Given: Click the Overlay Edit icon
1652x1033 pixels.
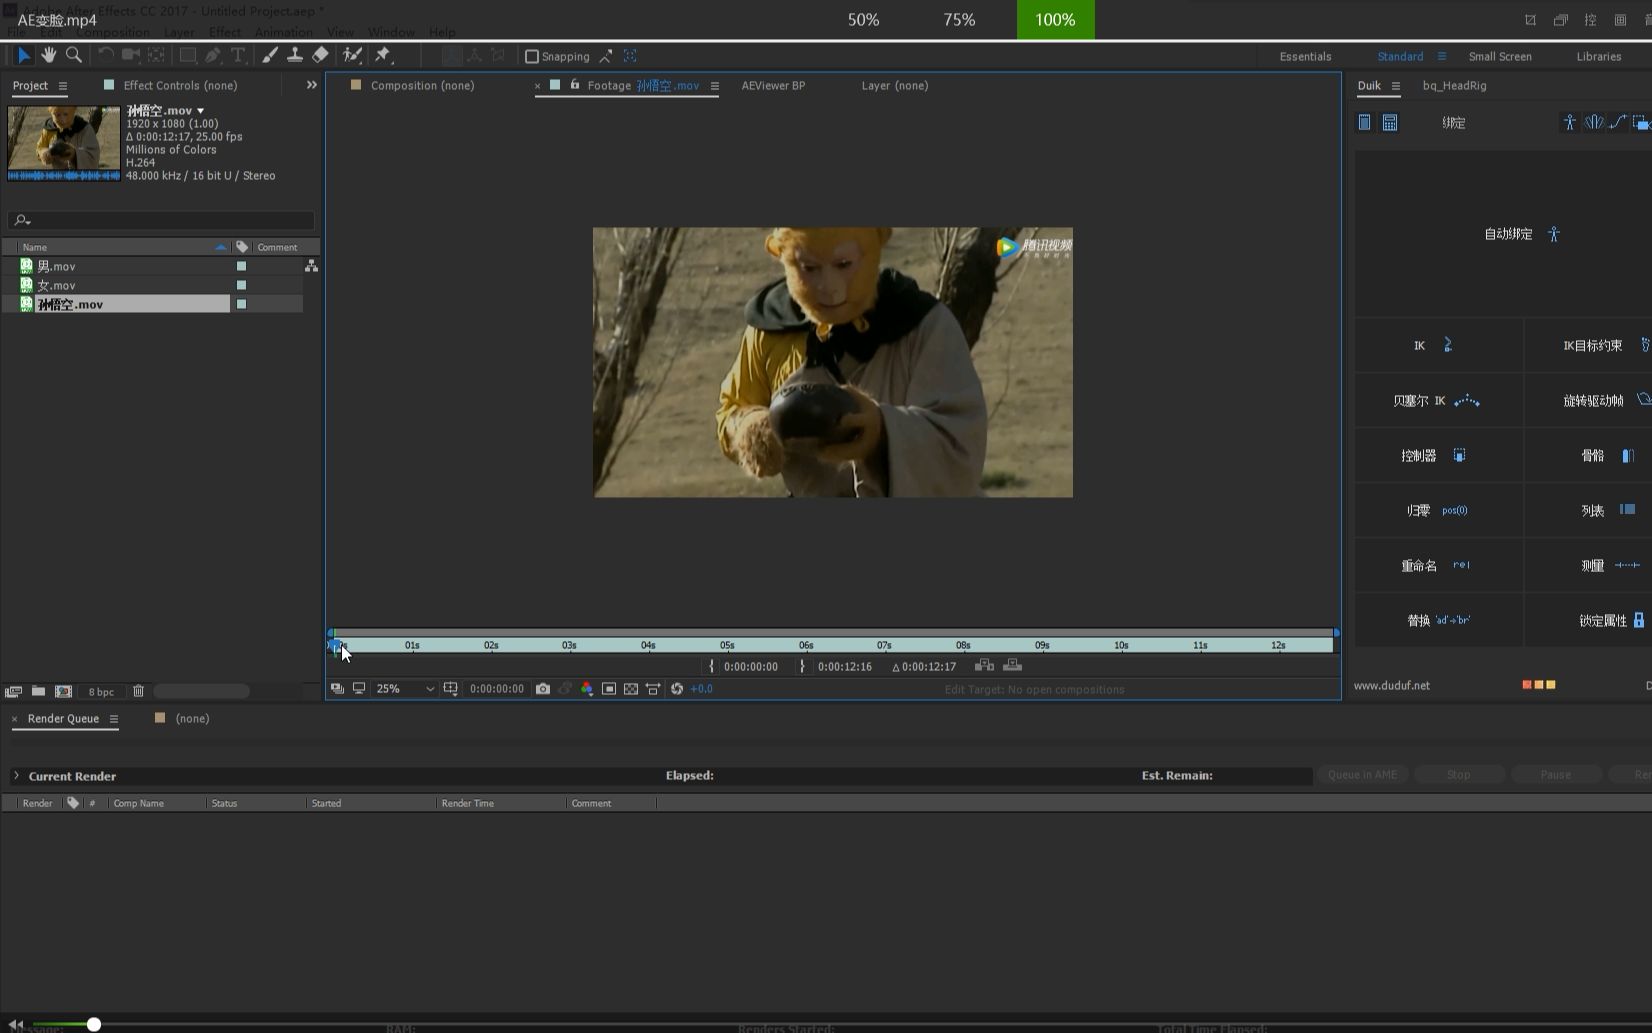Looking at the screenshot, I should [1012, 665].
